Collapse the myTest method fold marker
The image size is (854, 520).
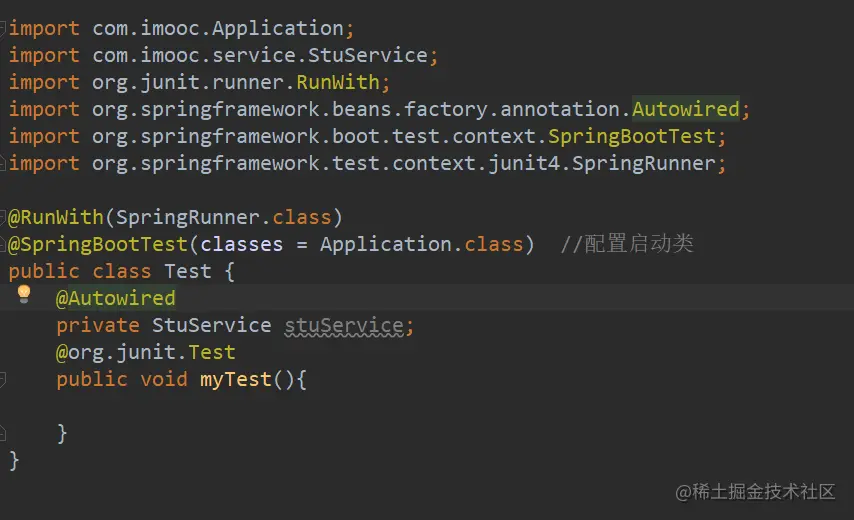point(3,379)
